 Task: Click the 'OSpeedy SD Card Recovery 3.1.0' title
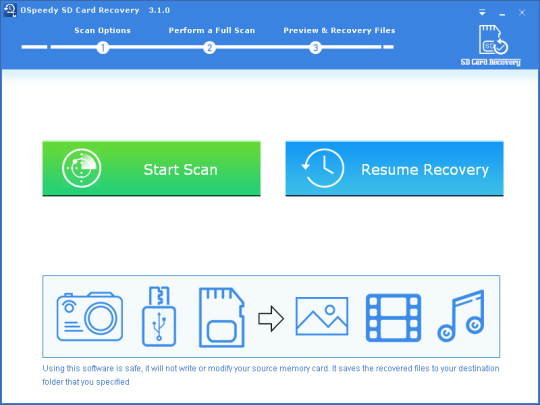tap(95, 10)
